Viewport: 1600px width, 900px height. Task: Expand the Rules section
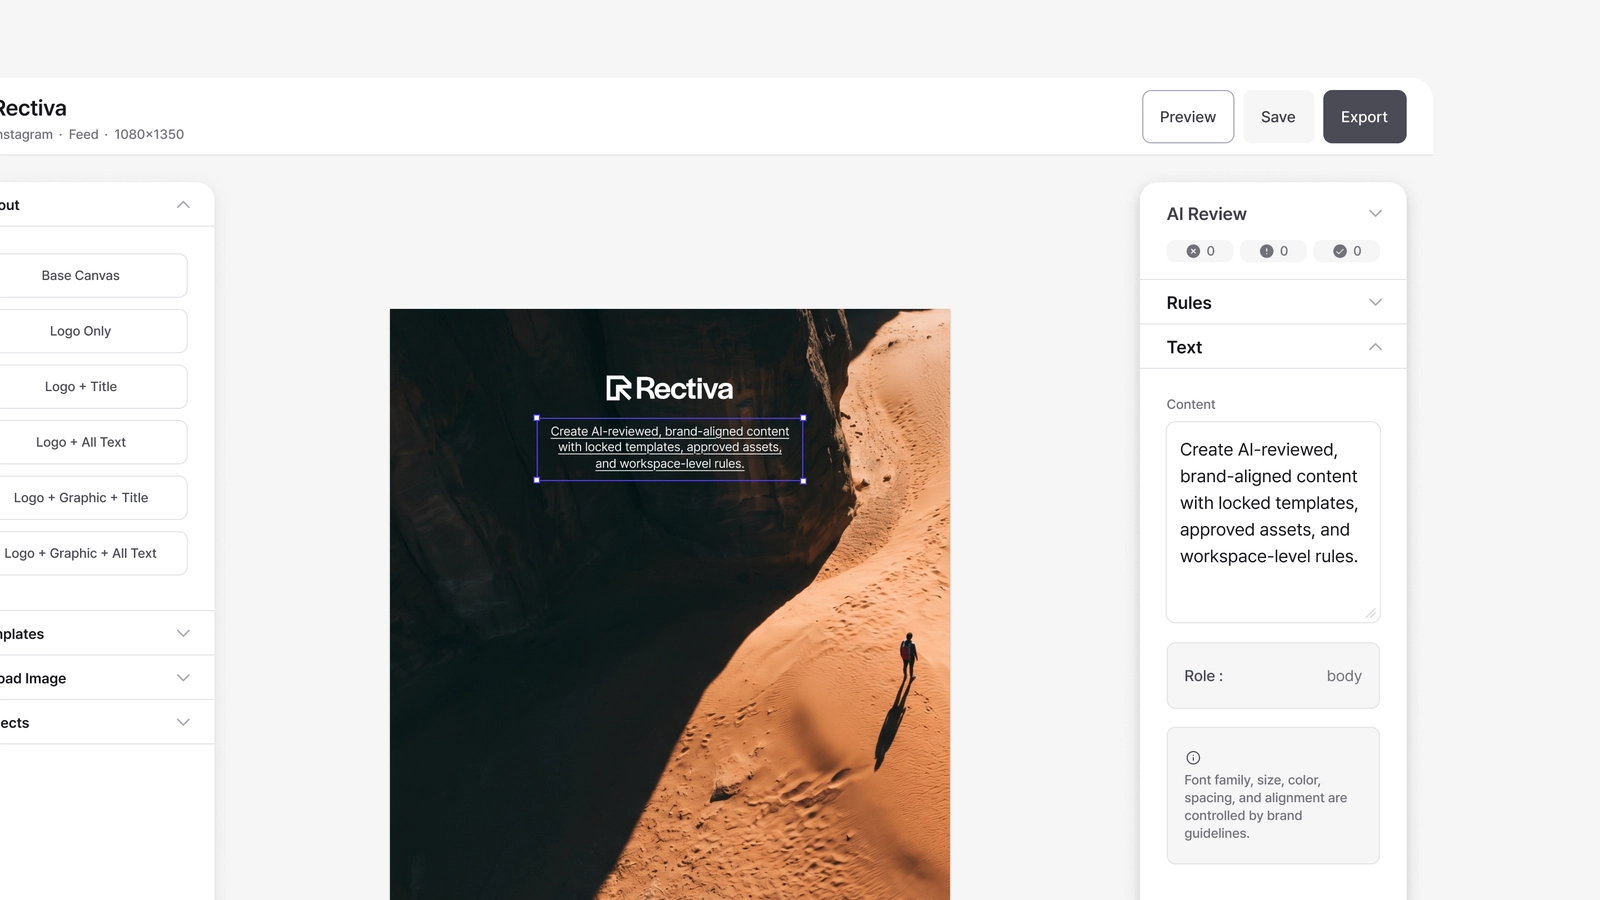1375,303
